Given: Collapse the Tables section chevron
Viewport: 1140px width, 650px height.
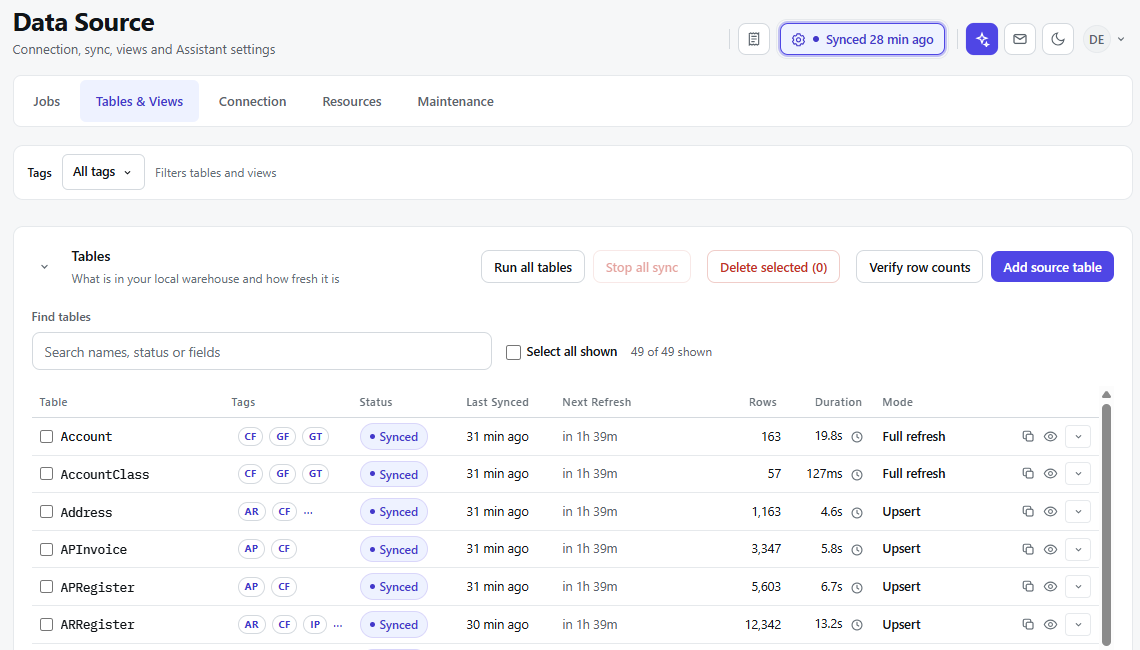Looking at the screenshot, I should click(x=44, y=267).
